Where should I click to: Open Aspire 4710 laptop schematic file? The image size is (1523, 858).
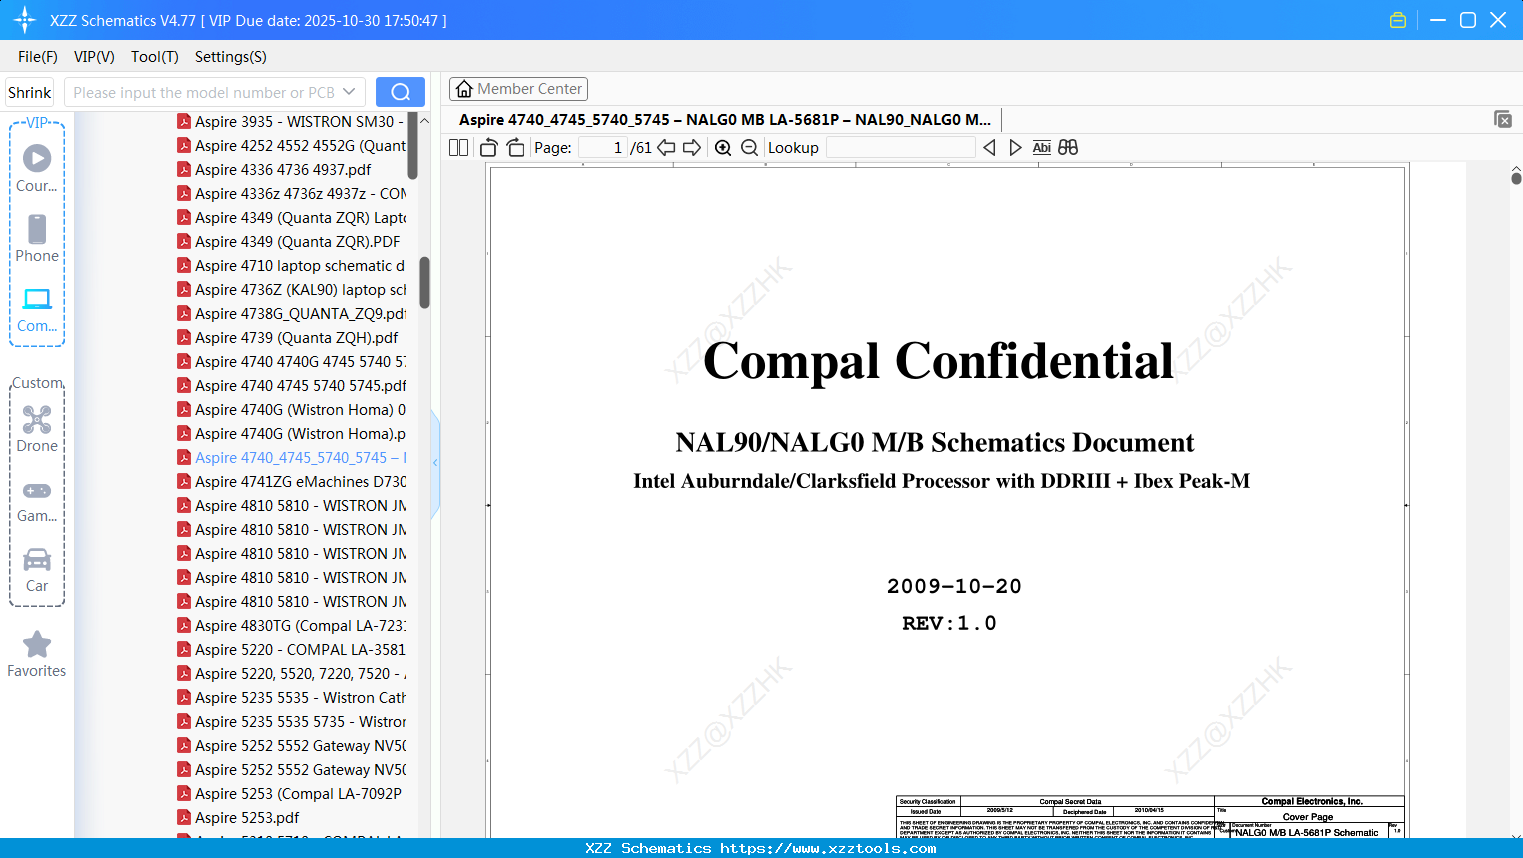(x=291, y=266)
